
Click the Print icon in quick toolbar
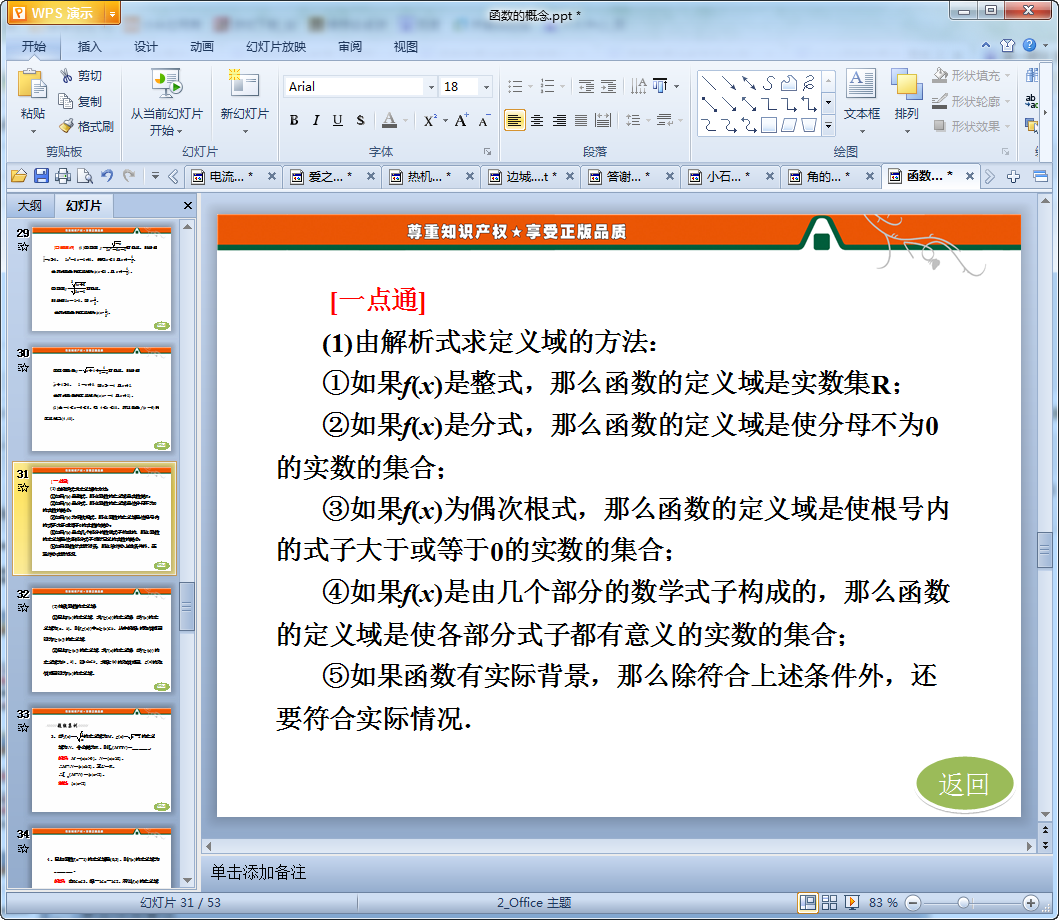pos(63,176)
